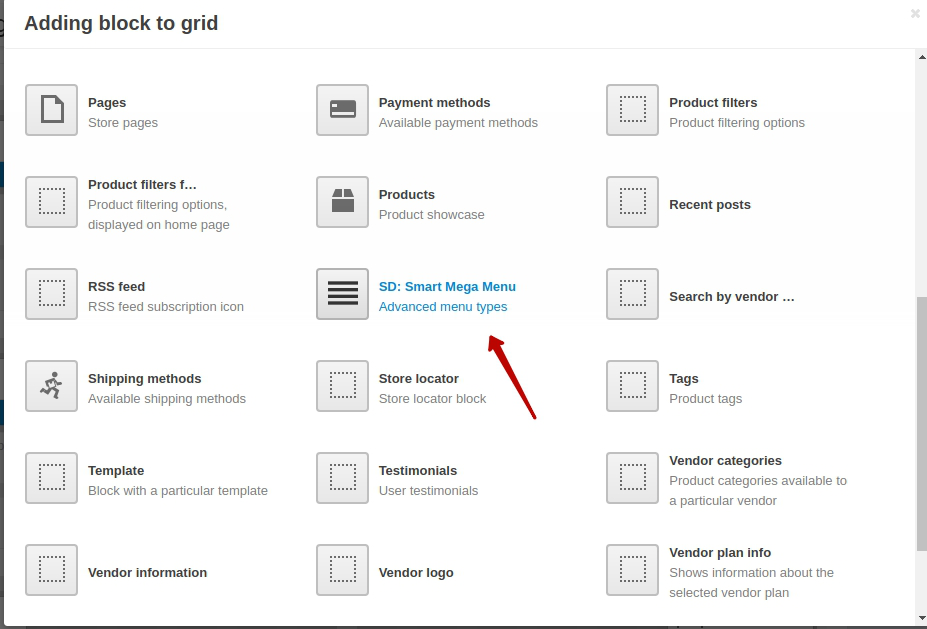The height and width of the screenshot is (629, 927).
Task: Click 'Product filtering options' description under Product filters
Action: pyautogui.click(x=737, y=123)
